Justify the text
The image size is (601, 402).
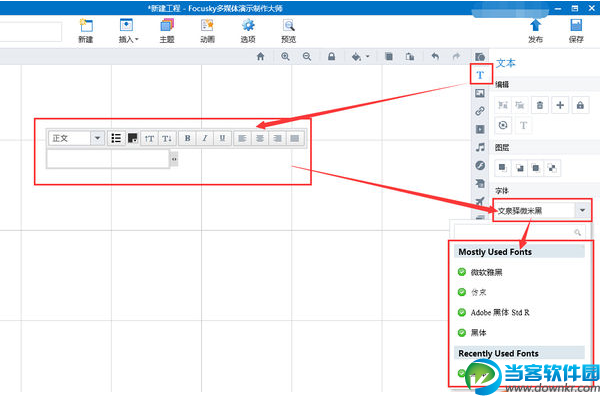[x=295, y=138]
